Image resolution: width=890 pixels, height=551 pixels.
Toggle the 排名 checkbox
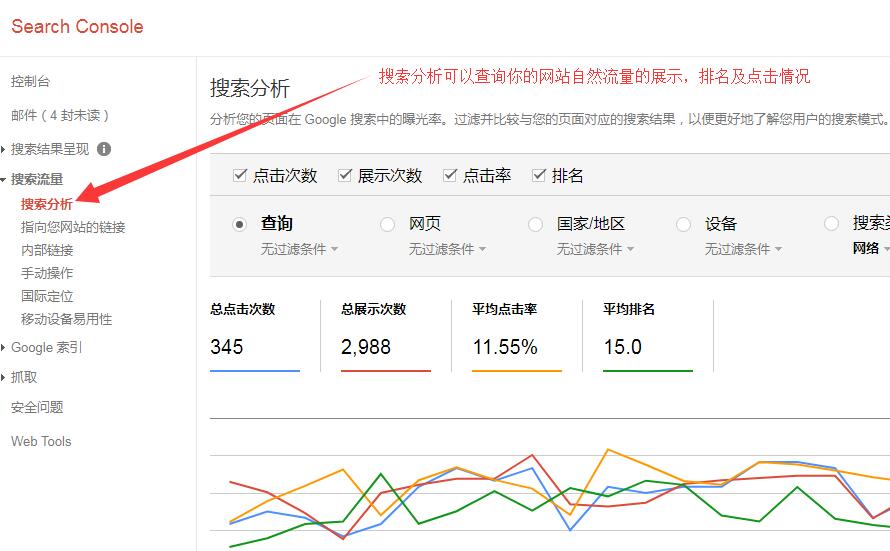(x=539, y=175)
